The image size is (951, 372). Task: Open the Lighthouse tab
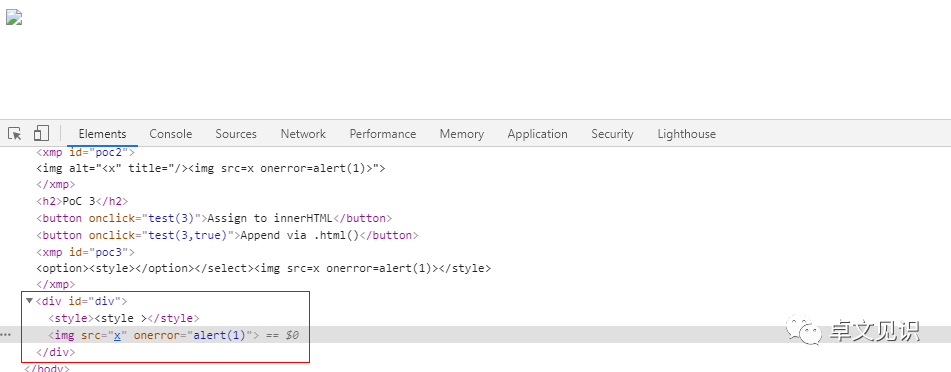687,134
